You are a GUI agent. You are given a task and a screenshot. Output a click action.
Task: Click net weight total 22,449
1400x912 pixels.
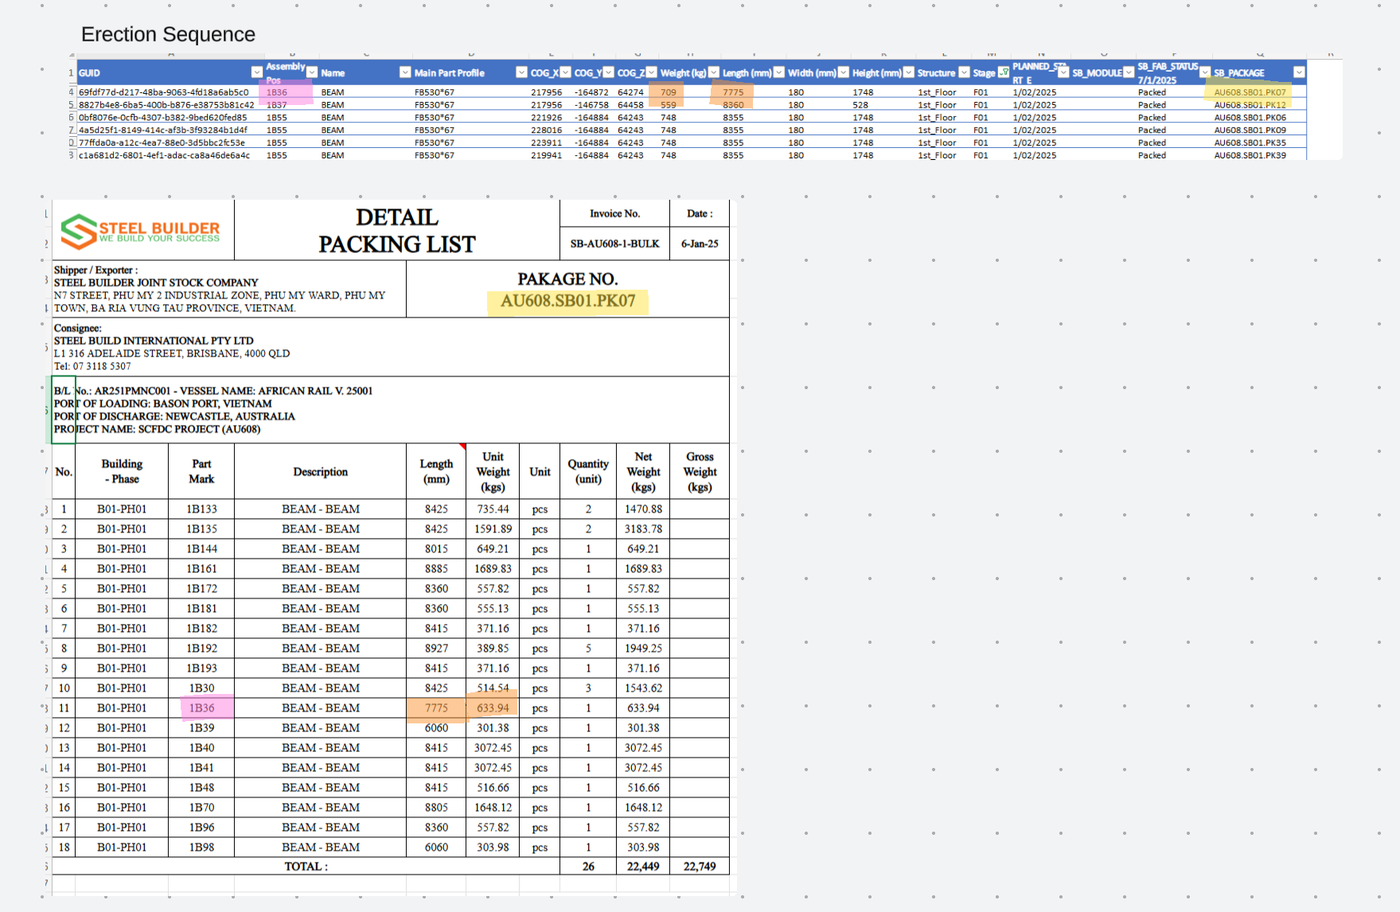pyautogui.click(x=643, y=867)
